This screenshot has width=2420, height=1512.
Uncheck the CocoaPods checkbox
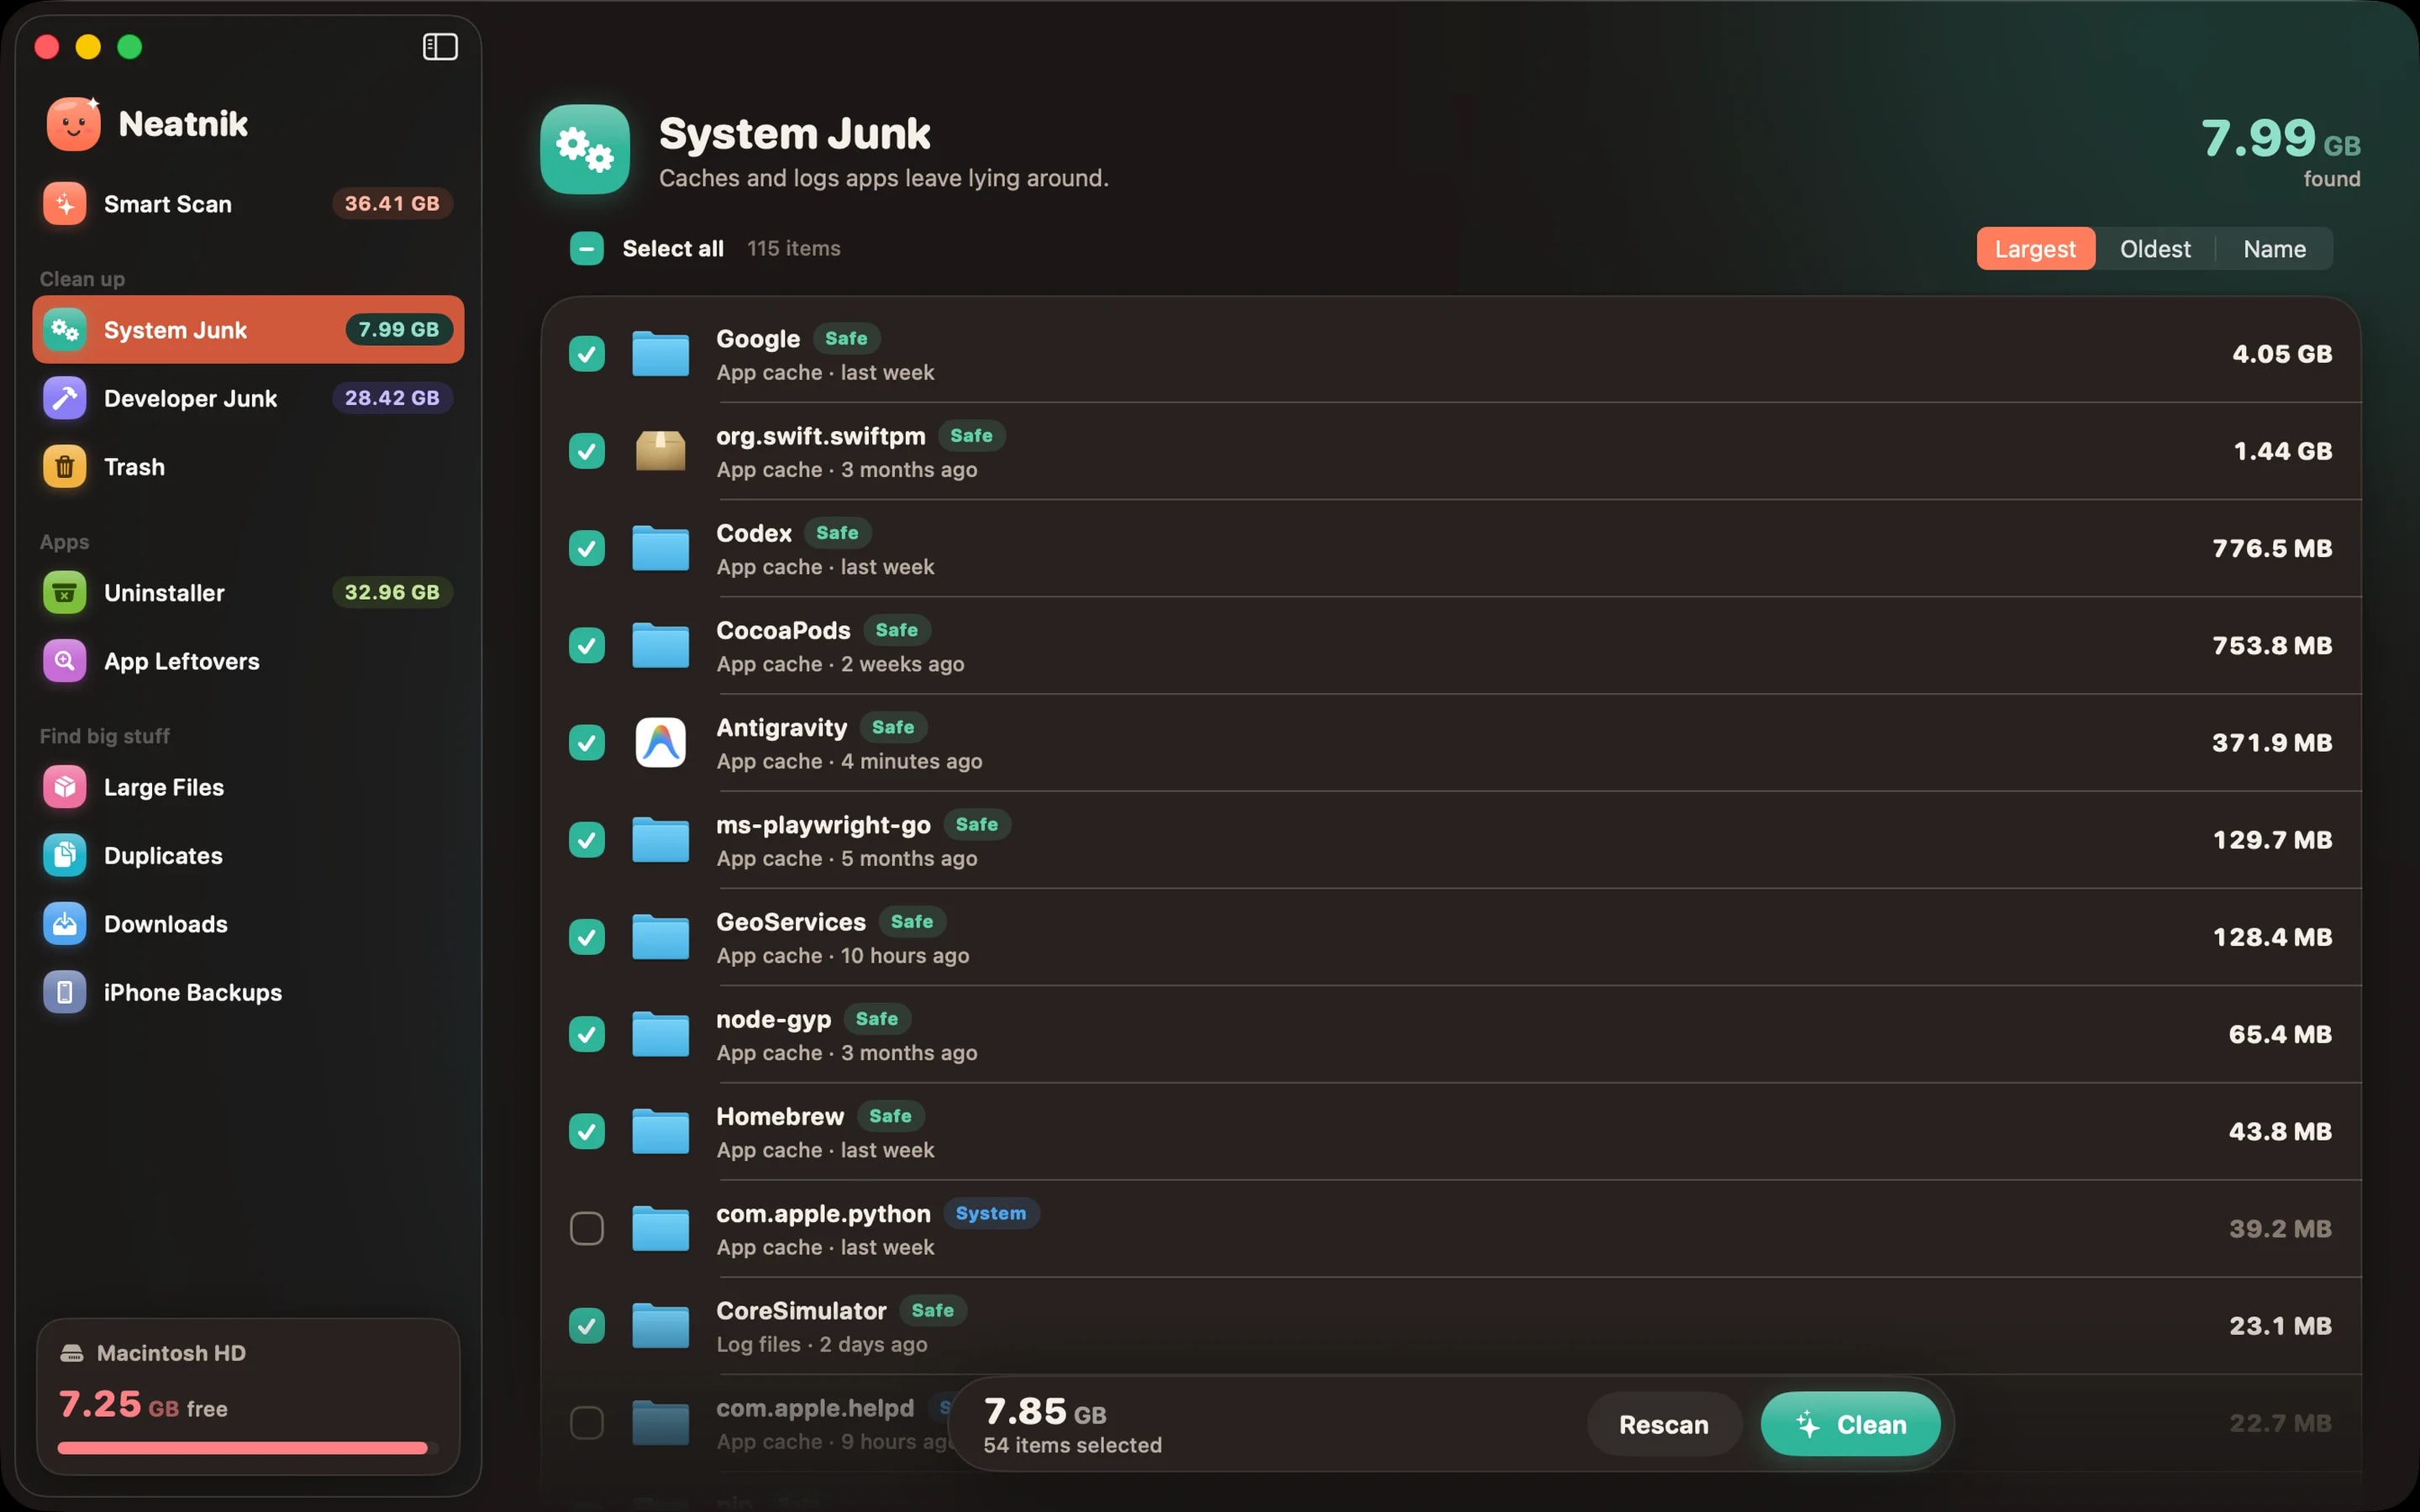(587, 645)
